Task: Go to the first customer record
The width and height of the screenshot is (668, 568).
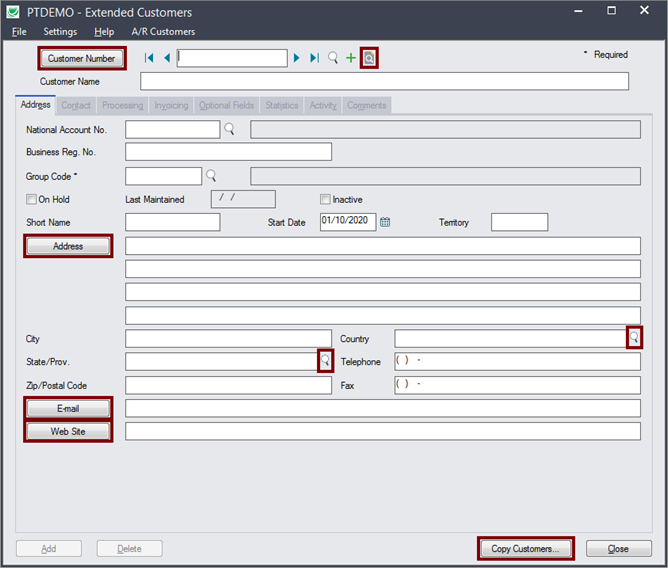Action: click(x=149, y=59)
